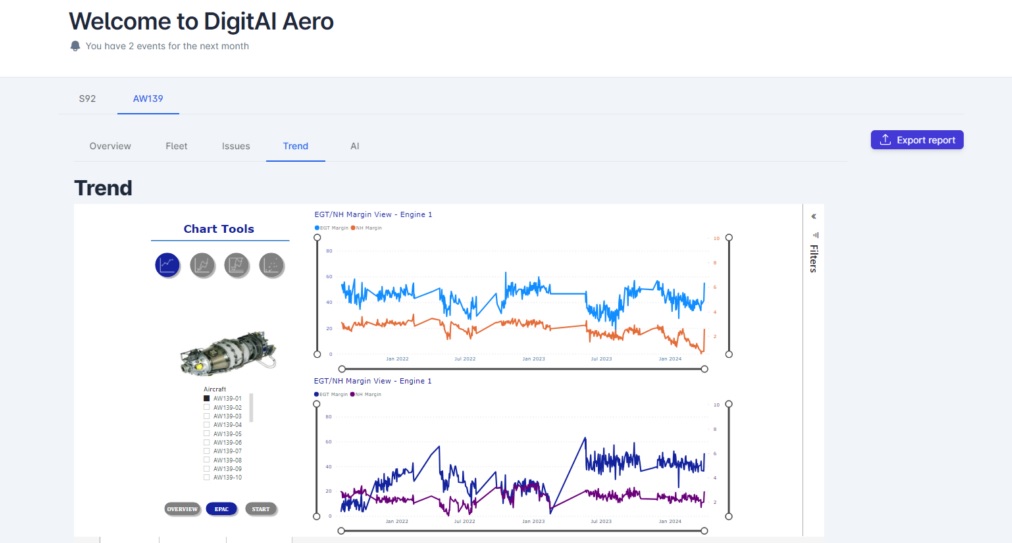Select the second gray chart tool icon

coord(202,265)
